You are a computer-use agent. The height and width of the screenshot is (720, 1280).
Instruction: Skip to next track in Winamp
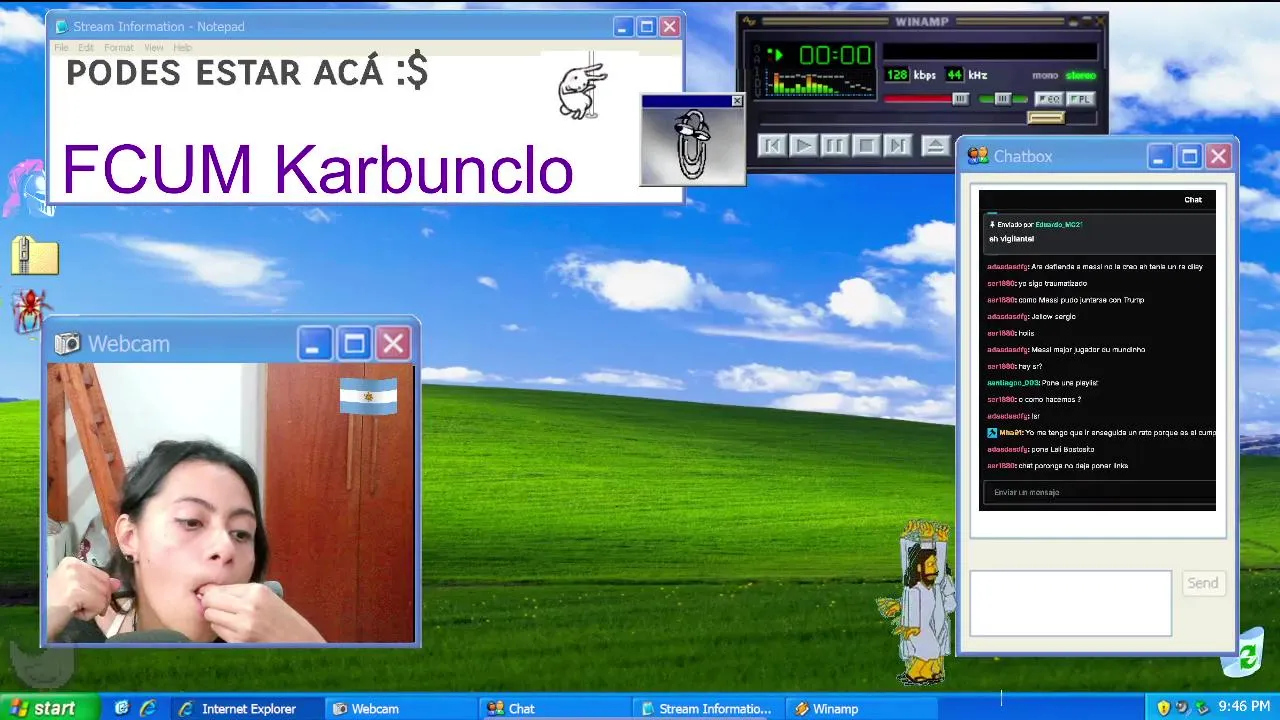[x=898, y=146]
